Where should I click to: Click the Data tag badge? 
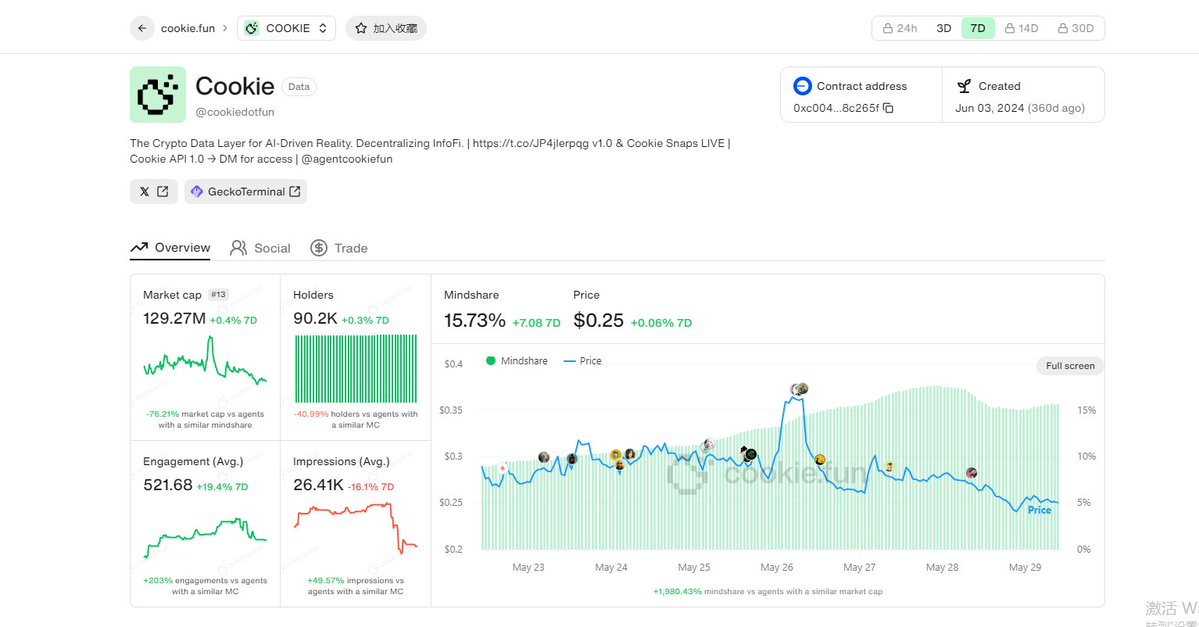coord(299,86)
